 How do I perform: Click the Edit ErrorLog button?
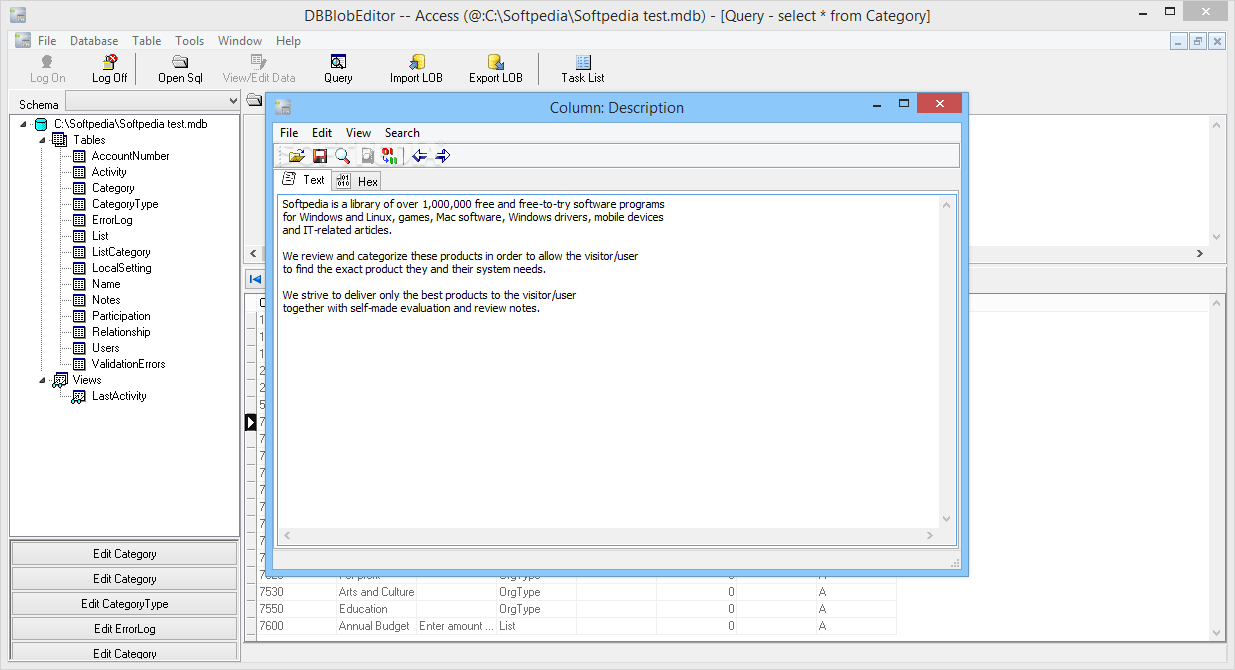point(124,629)
